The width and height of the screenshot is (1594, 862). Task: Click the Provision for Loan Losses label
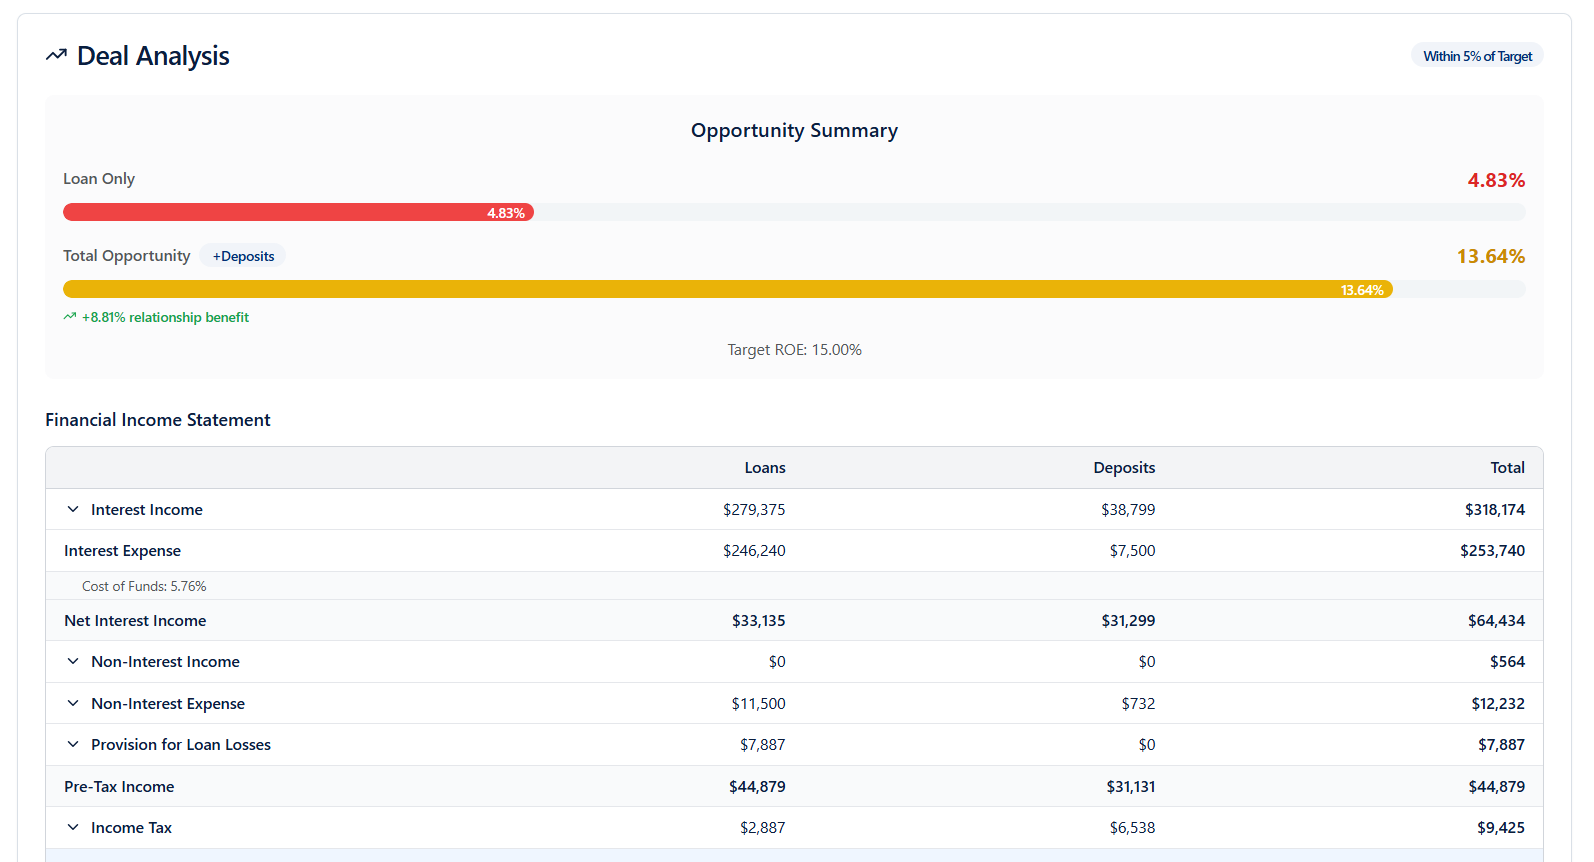point(181,745)
